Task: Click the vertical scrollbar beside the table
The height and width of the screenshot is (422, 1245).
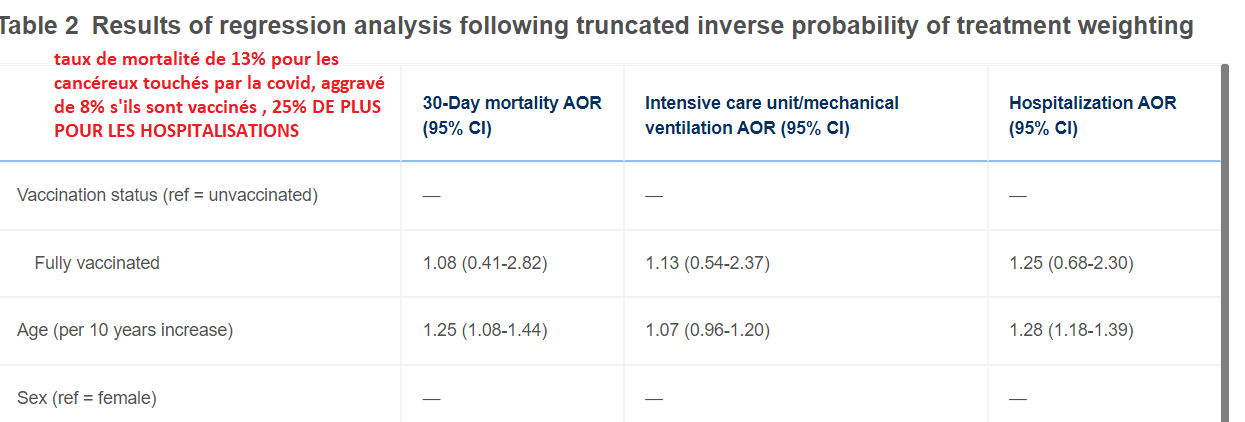Action: [1224, 240]
